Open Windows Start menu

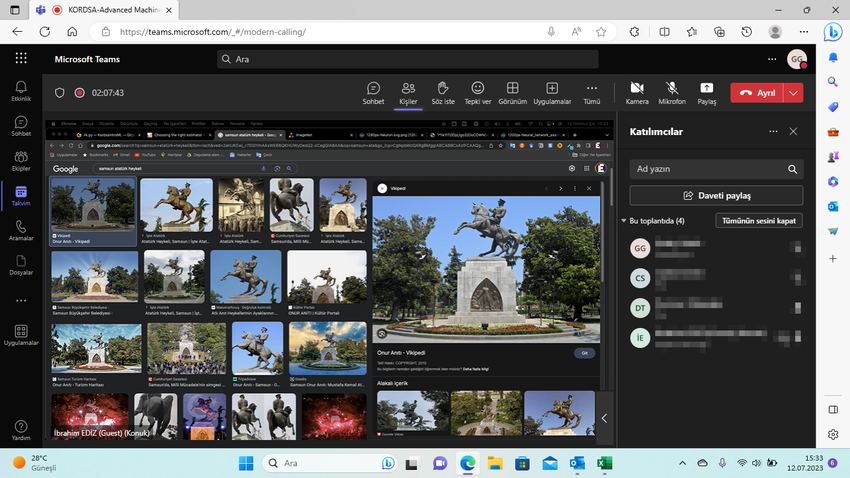[246, 463]
